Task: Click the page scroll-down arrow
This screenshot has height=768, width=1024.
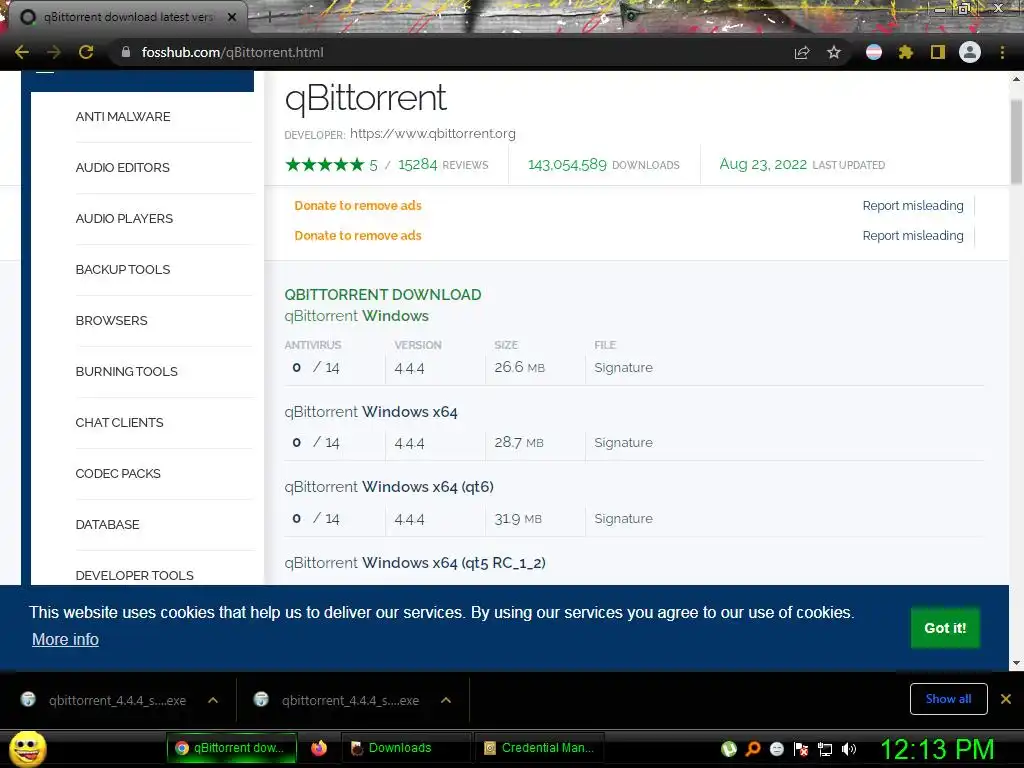Action: coord(1016,663)
